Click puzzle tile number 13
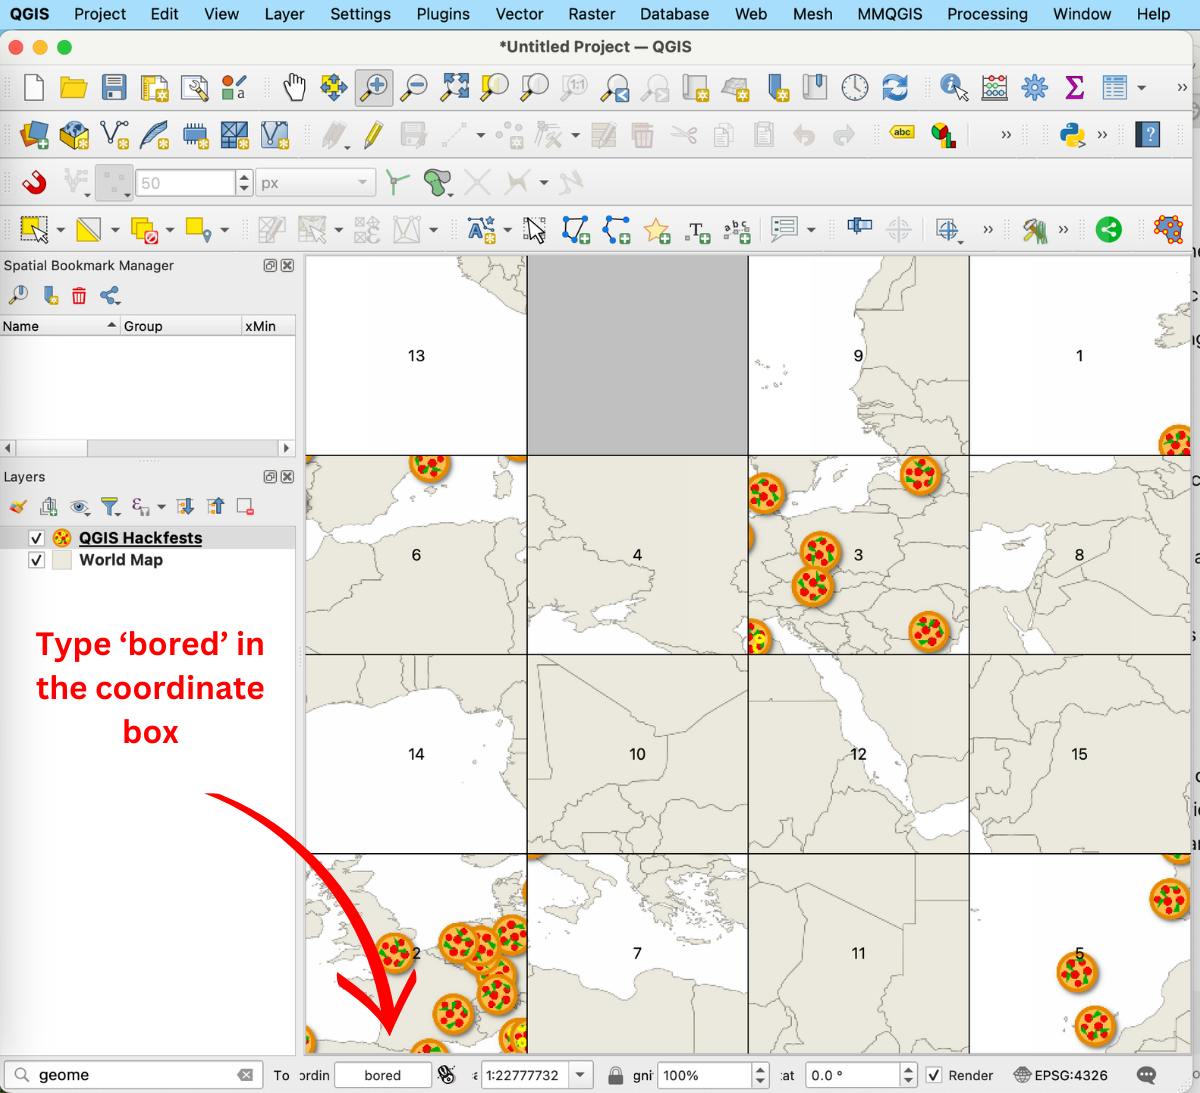Screen dimensions: 1200x1093 coord(416,356)
